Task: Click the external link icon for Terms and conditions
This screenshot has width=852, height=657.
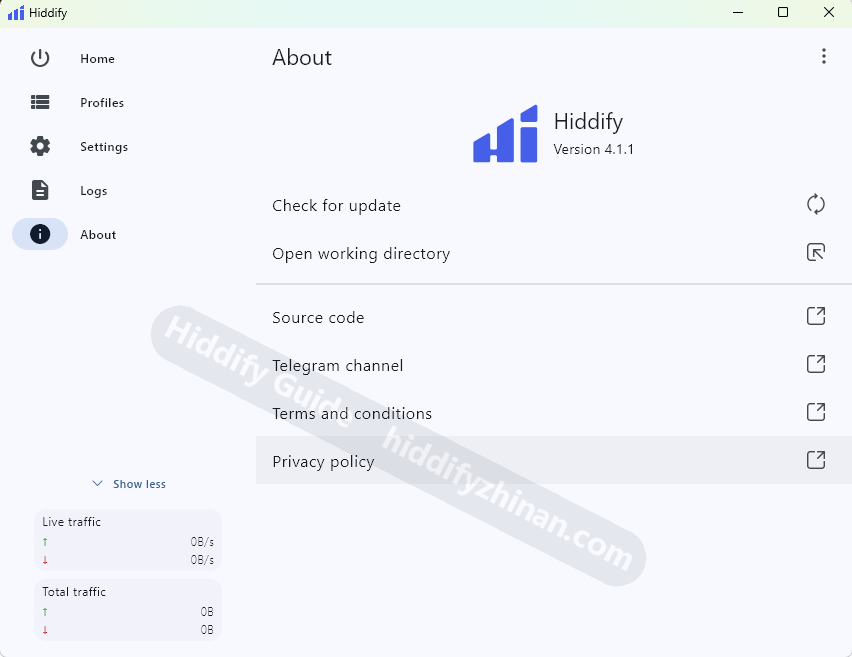Action: 816,412
